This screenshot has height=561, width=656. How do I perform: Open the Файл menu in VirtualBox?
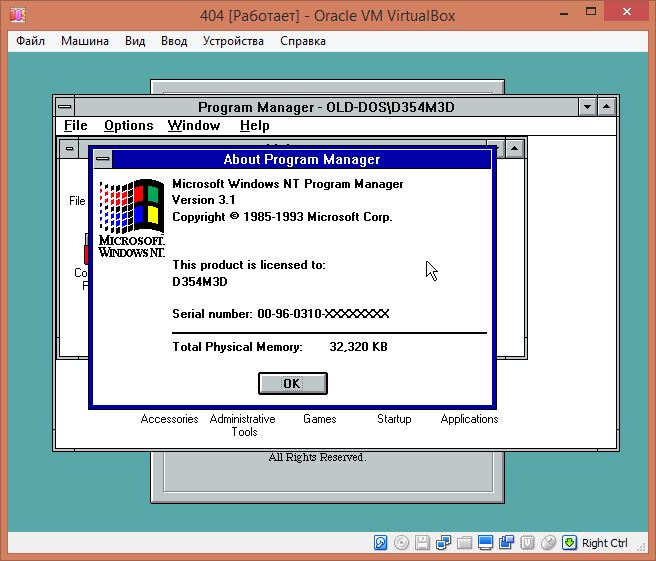tap(30, 41)
